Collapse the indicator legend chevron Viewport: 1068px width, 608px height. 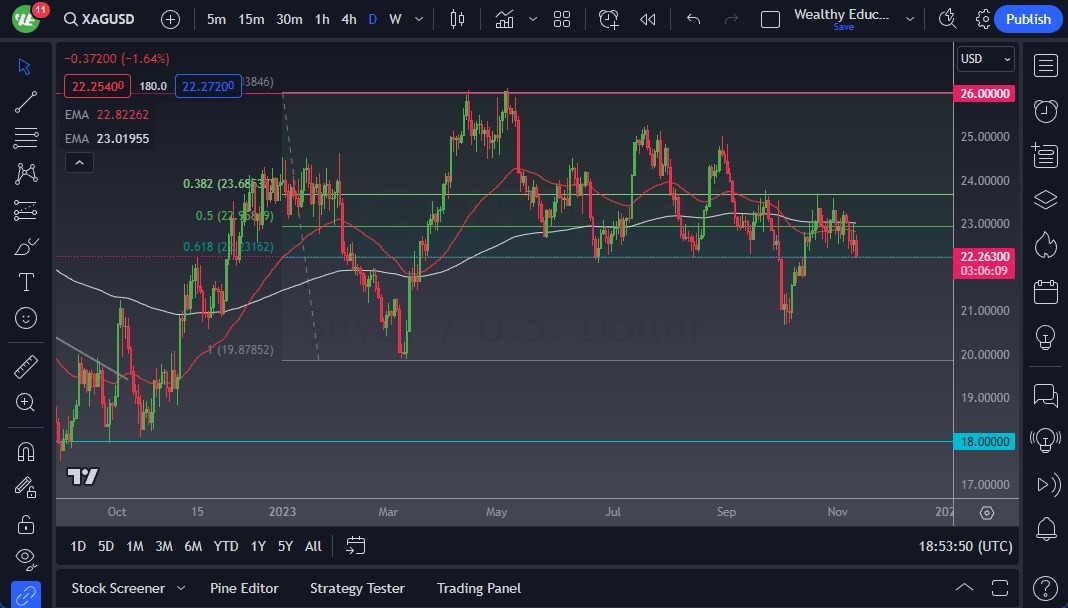(x=79, y=163)
